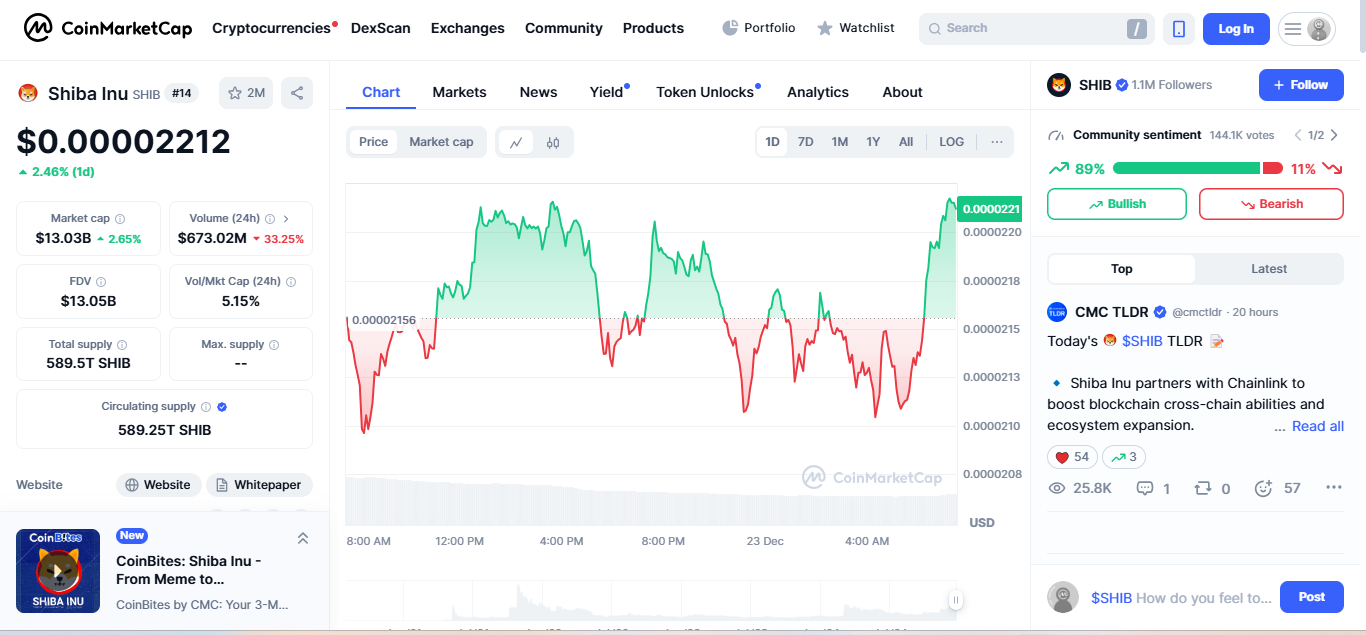Go to previous sentiment page arrow
The height and width of the screenshot is (635, 1366).
coord(1298,135)
